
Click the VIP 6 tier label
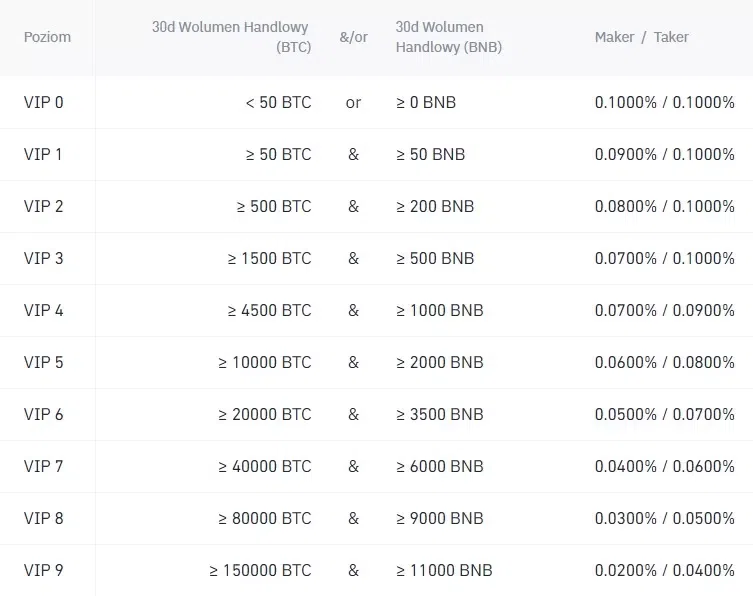[44, 414]
